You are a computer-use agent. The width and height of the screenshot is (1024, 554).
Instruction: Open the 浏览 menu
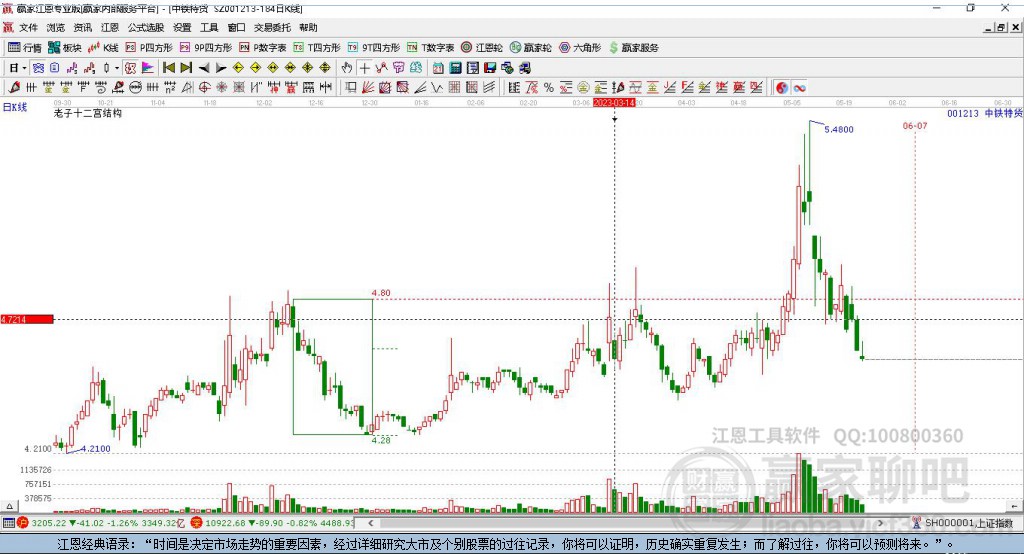pyautogui.click(x=56, y=27)
